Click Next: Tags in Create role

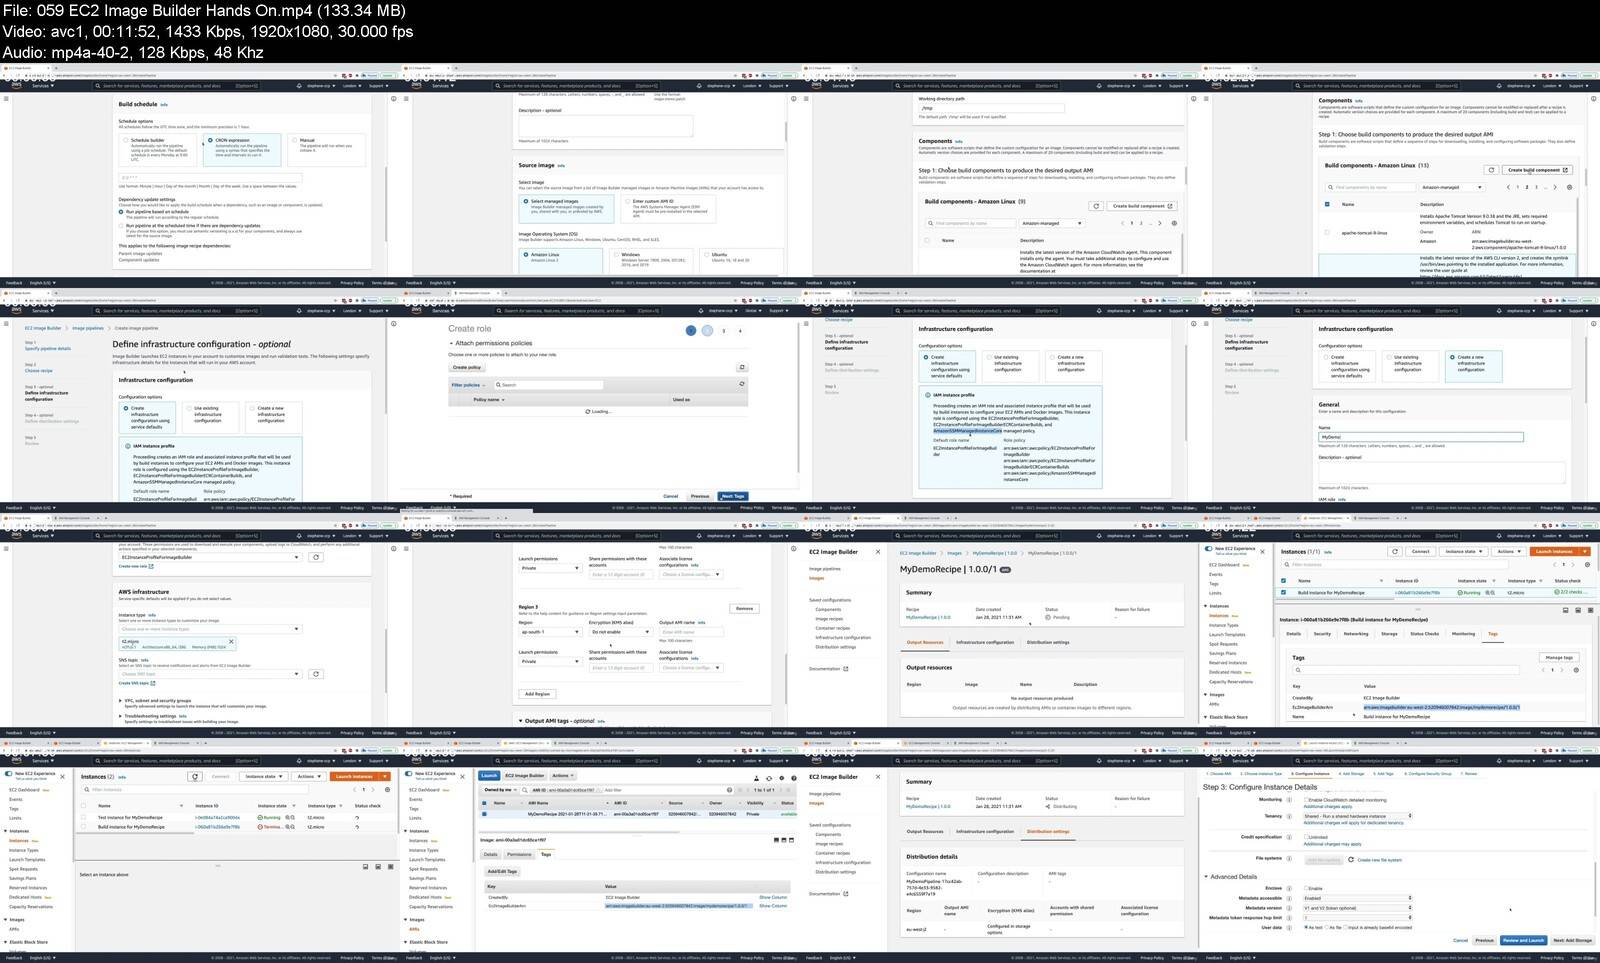[733, 496]
